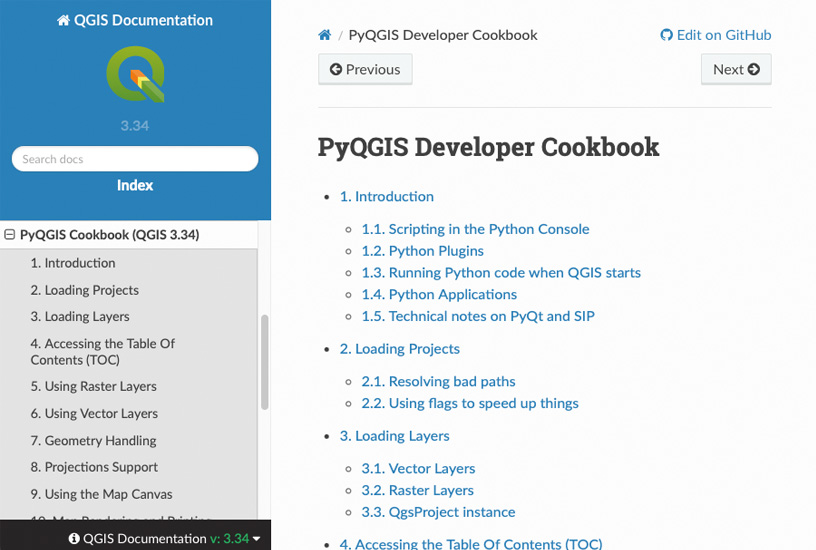Viewport: 816px width, 550px height.
Task: Click the sidebar vertical scrollbar
Action: pyautogui.click(x=265, y=360)
